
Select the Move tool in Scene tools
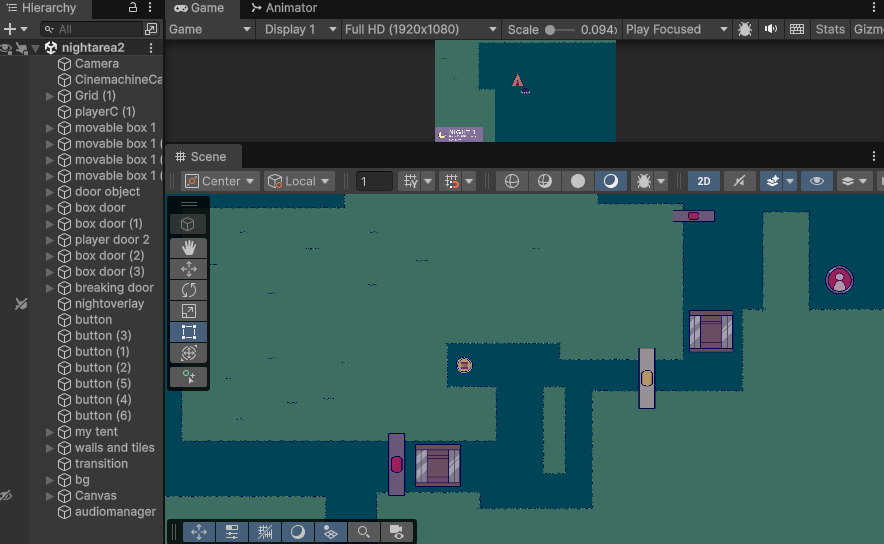point(188,268)
